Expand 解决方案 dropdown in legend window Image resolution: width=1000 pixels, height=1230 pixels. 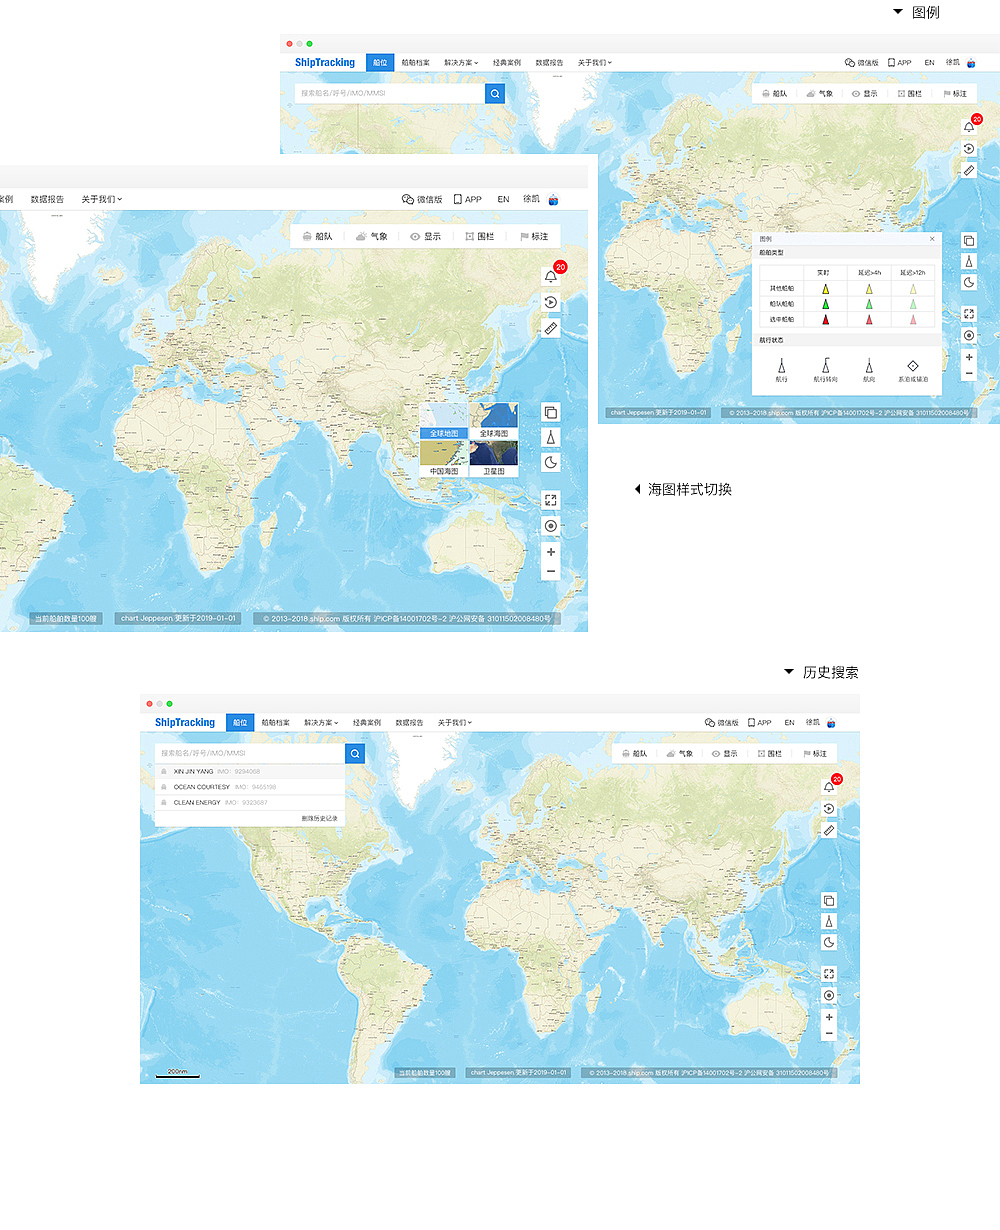[461, 62]
